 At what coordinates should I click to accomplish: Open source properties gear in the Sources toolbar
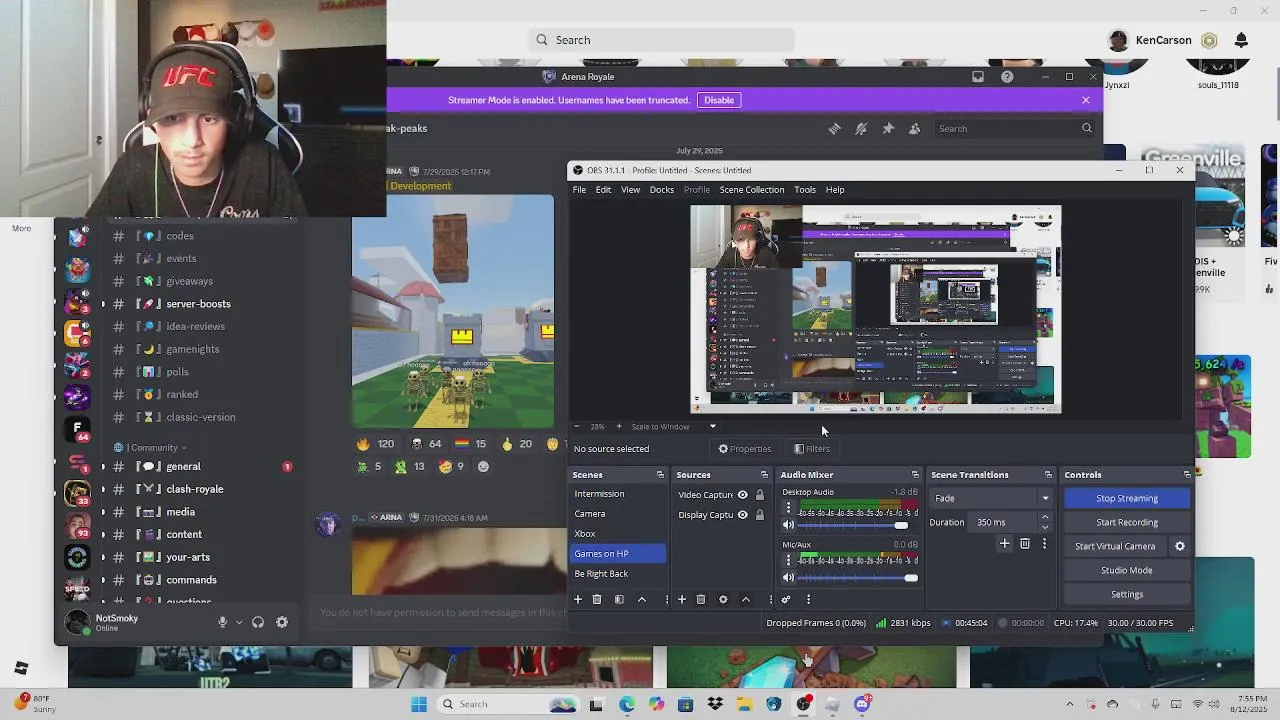[x=723, y=599]
